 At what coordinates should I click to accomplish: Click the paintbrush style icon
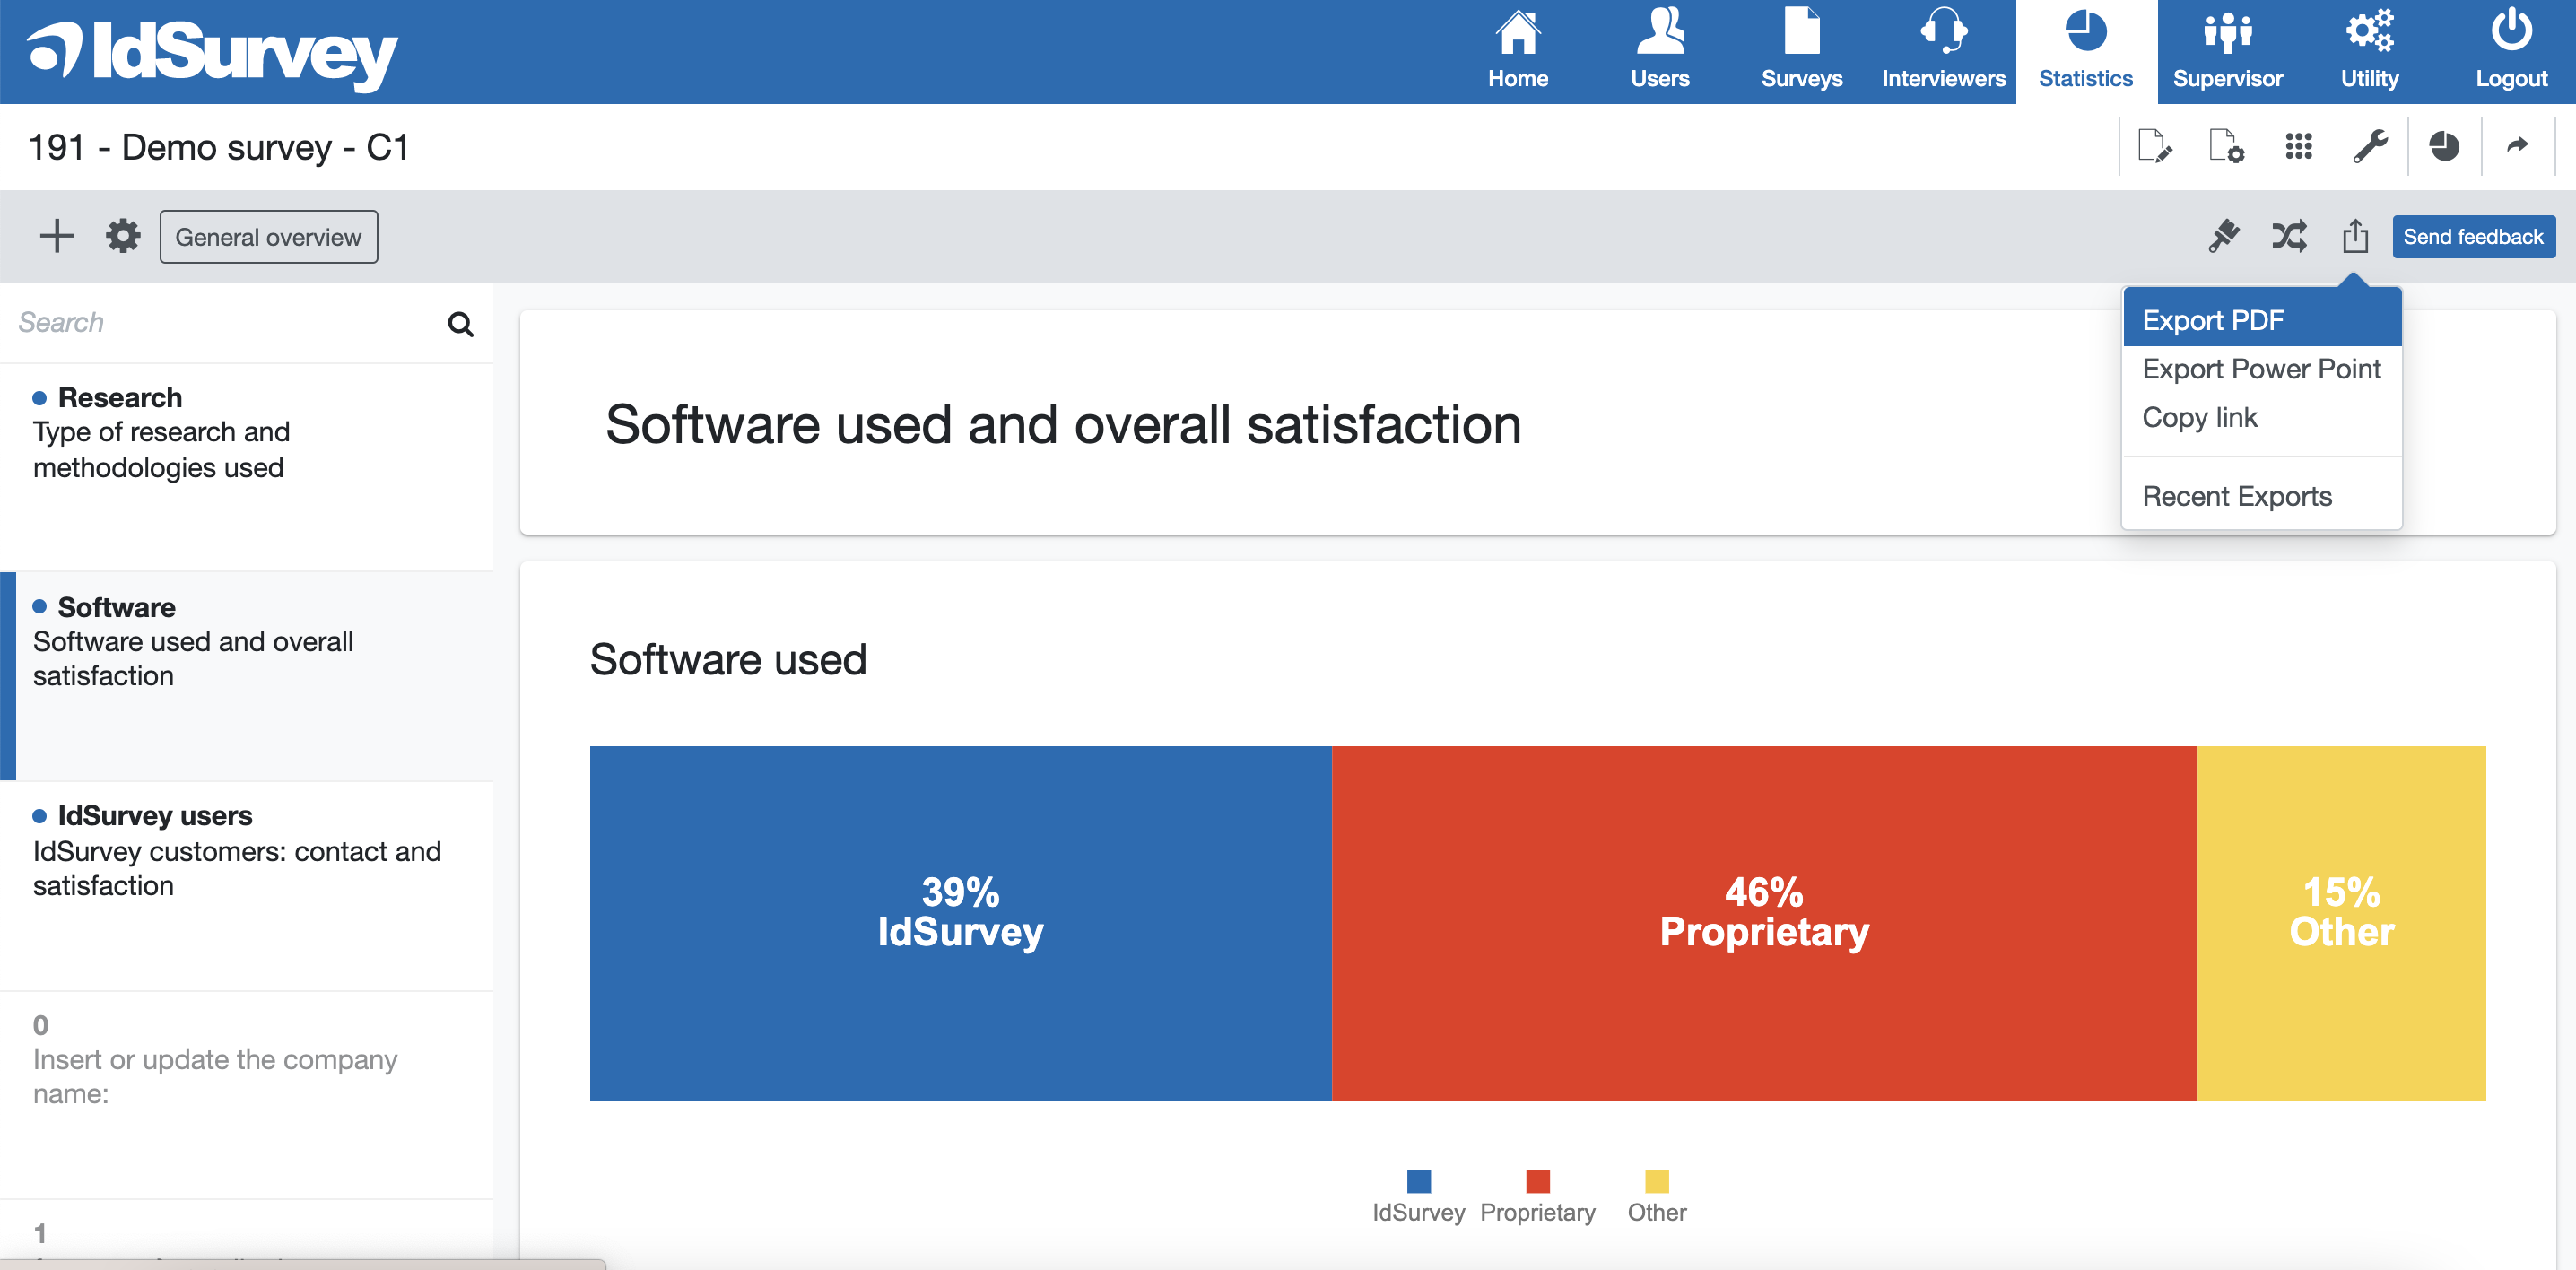(2224, 236)
